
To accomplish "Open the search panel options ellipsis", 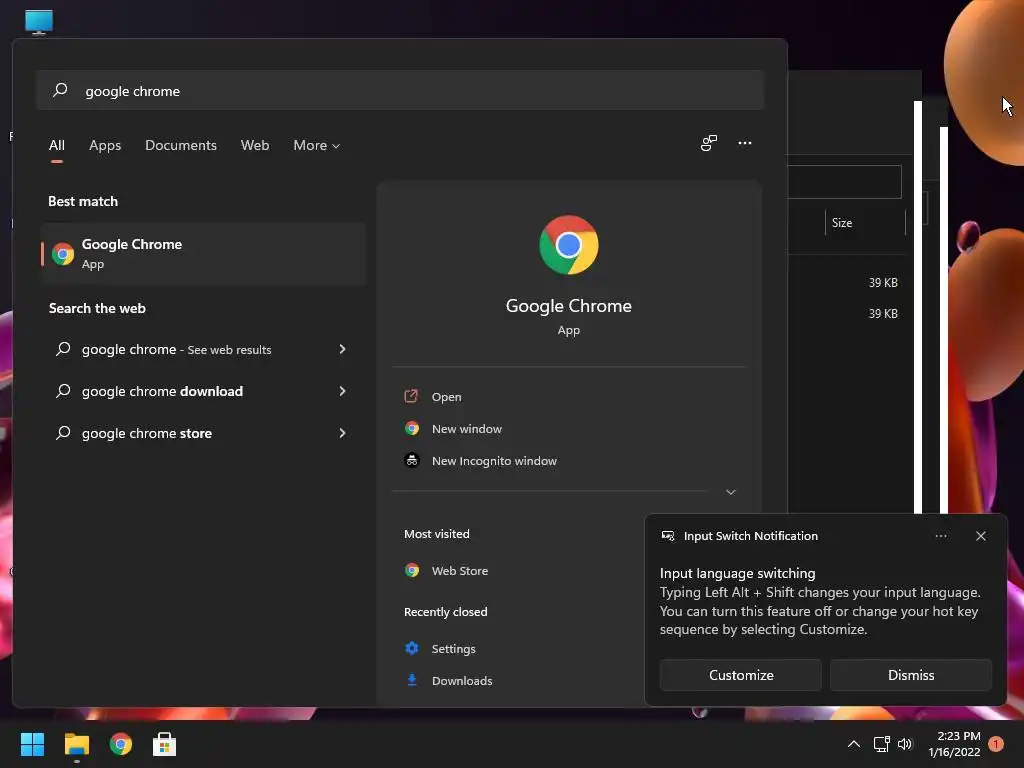I will point(745,143).
